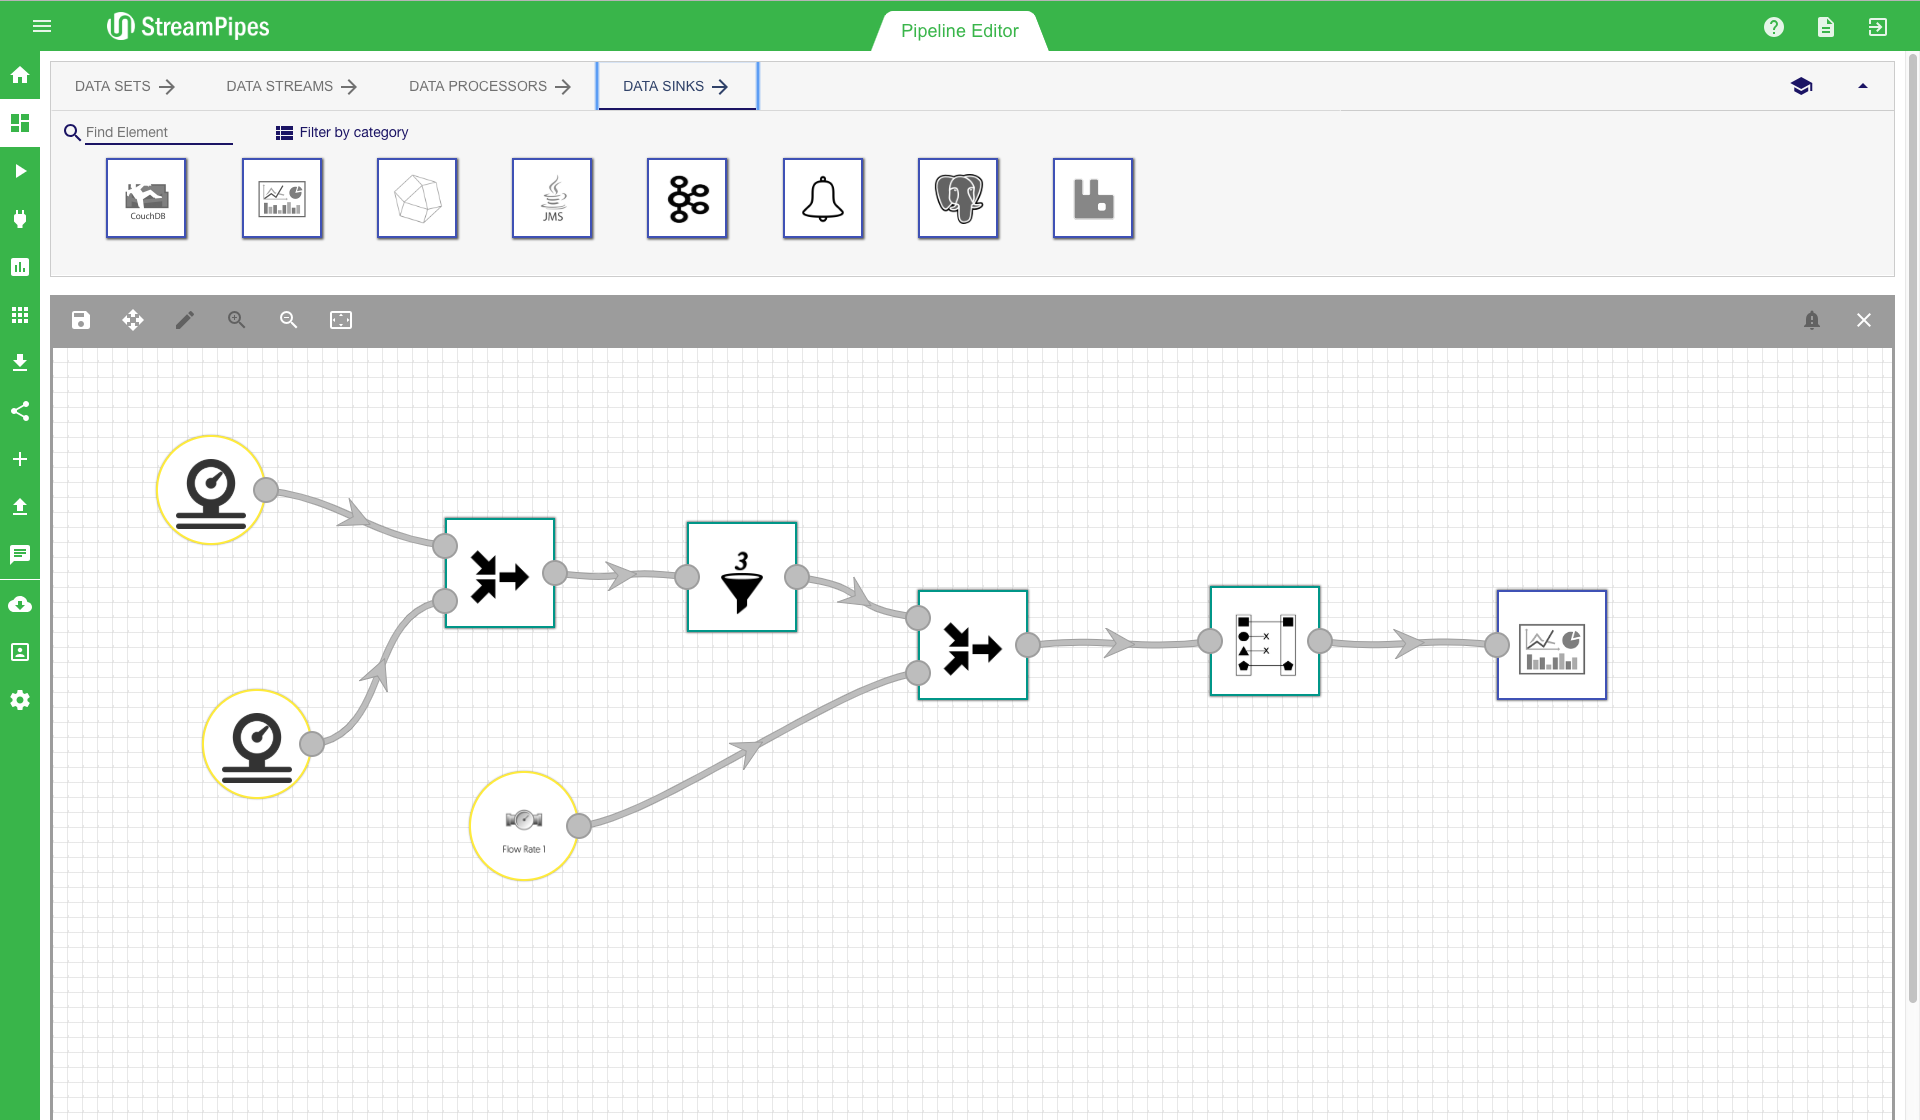Toggle the edit pencil tool
Image resolution: width=1920 pixels, height=1120 pixels.
[185, 320]
